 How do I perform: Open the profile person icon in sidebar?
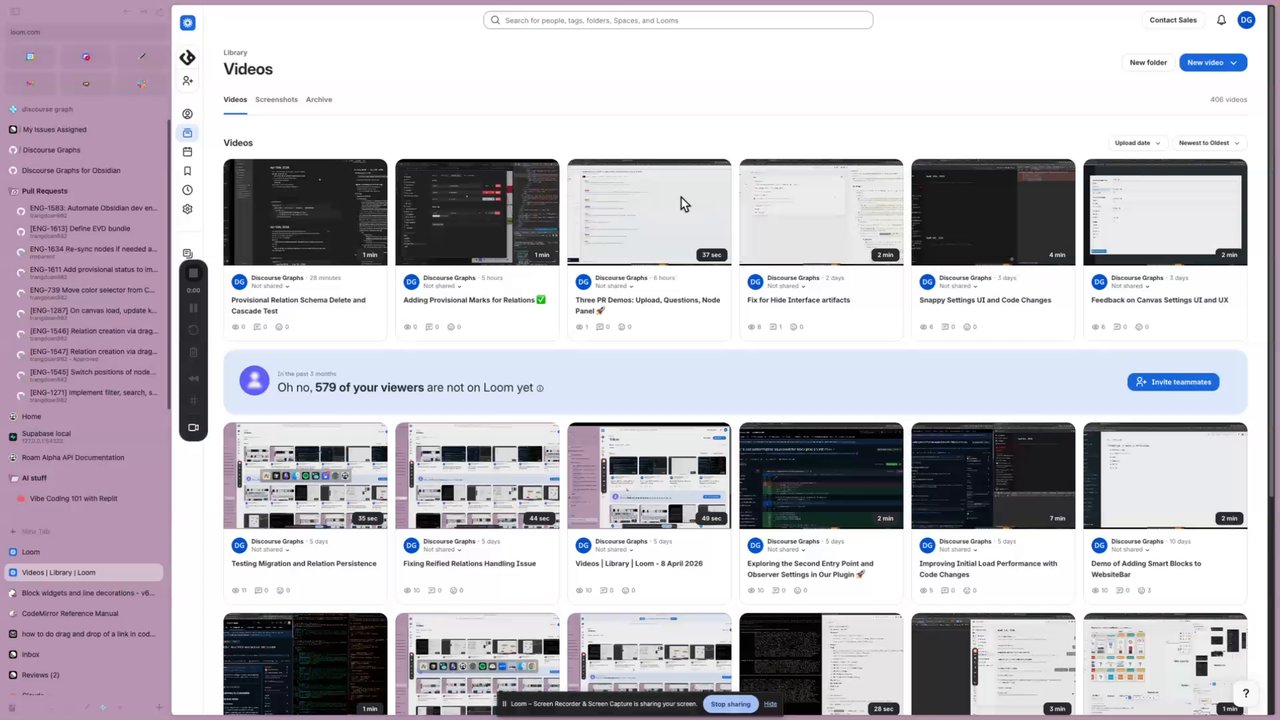coord(187,114)
